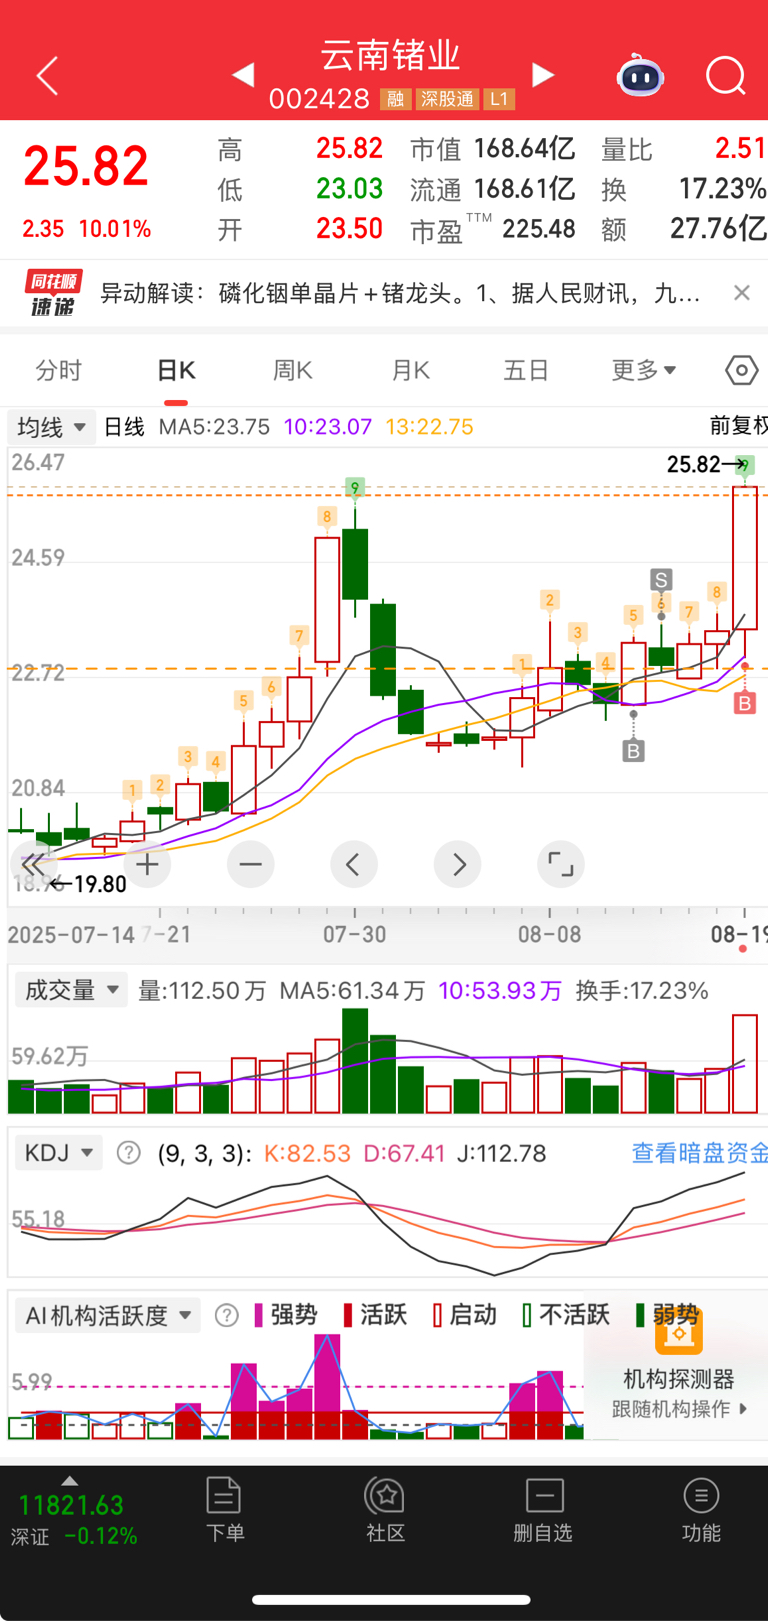Image resolution: width=768 pixels, height=1621 pixels.
Task: Expand the AI机构活跃度 indicator dropdown
Action: 108,1315
